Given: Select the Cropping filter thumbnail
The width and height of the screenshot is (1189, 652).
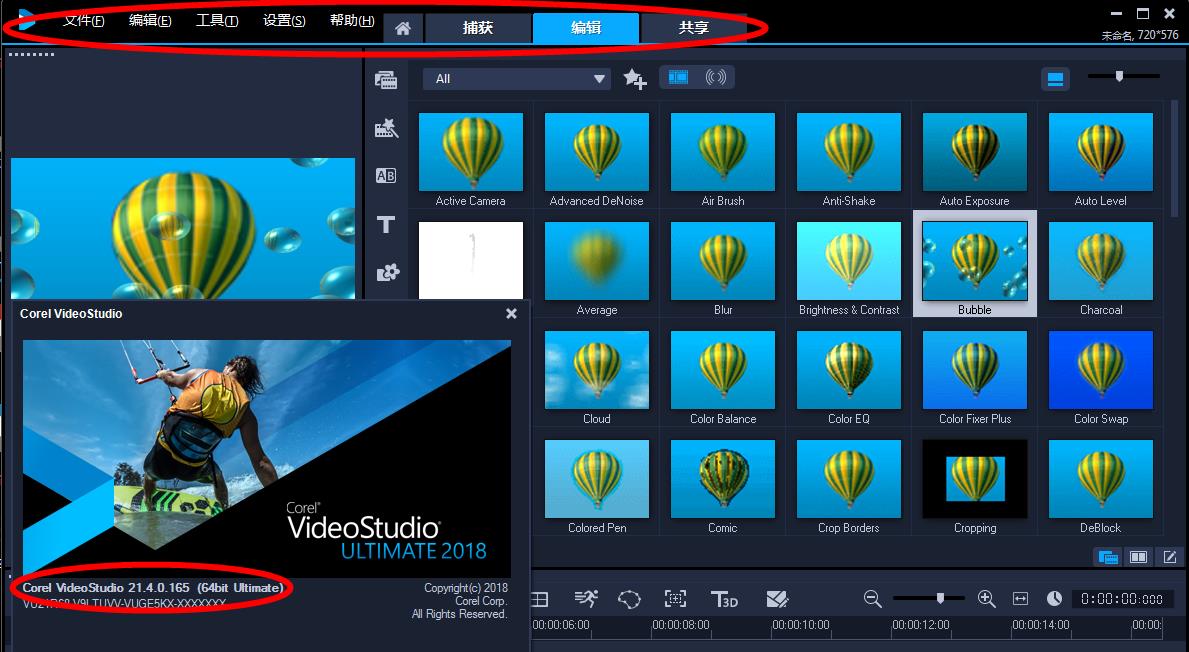Looking at the screenshot, I should (x=974, y=479).
